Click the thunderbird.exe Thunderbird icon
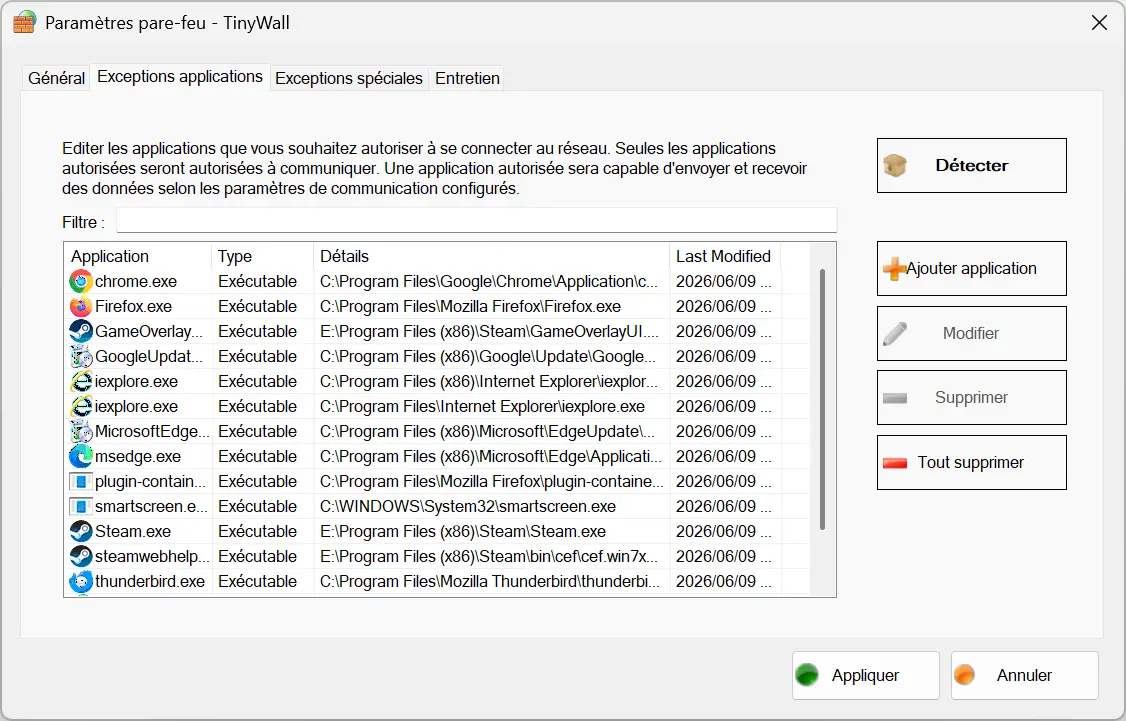Viewport: 1126px width, 721px height. click(81, 582)
